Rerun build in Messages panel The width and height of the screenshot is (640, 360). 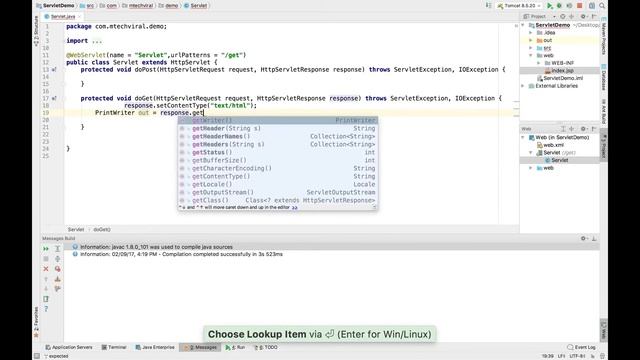pos(46,249)
